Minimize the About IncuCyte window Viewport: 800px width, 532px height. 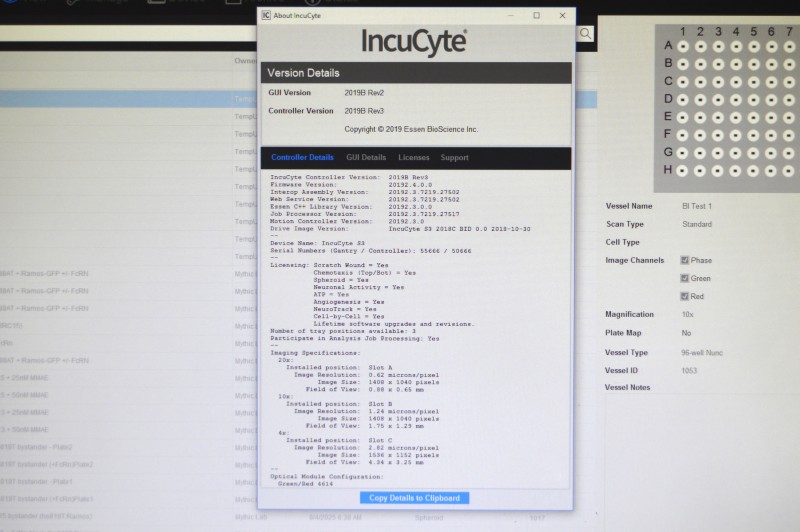pyautogui.click(x=510, y=15)
